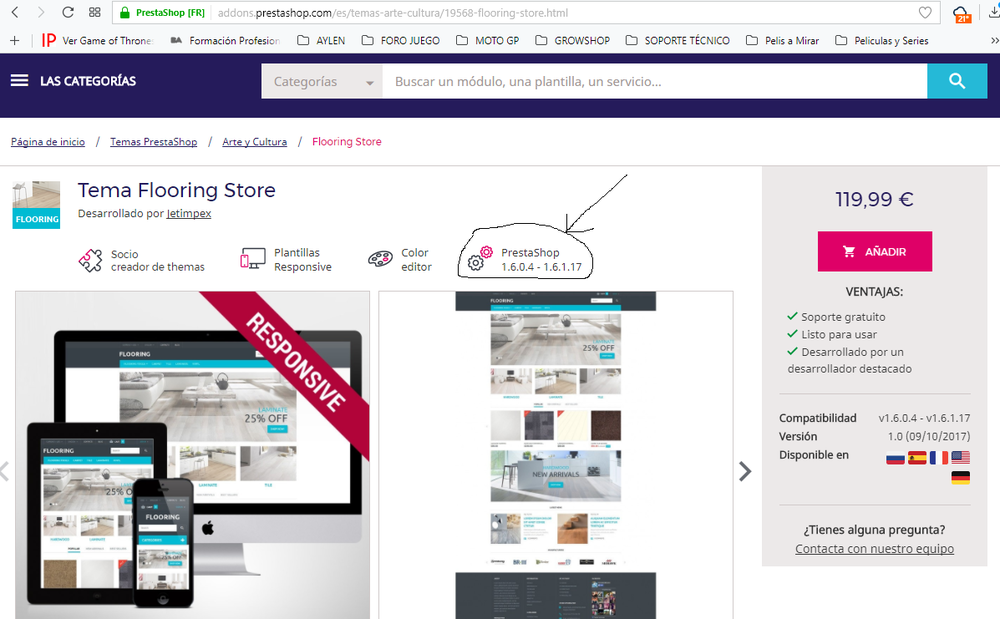Toggle the favorite heart in the address bar

[x=926, y=13]
